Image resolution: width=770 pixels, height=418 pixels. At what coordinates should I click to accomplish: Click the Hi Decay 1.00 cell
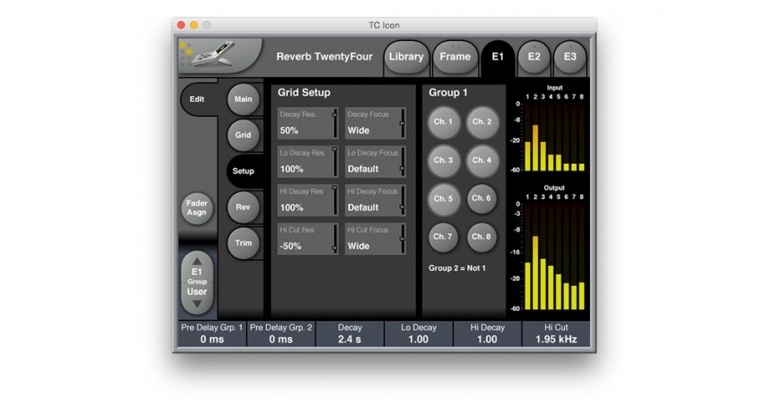point(487,334)
